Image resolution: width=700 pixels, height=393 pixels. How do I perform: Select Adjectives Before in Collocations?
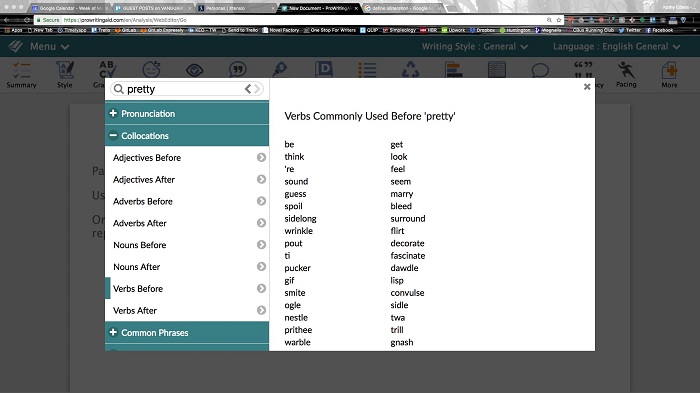[187, 158]
